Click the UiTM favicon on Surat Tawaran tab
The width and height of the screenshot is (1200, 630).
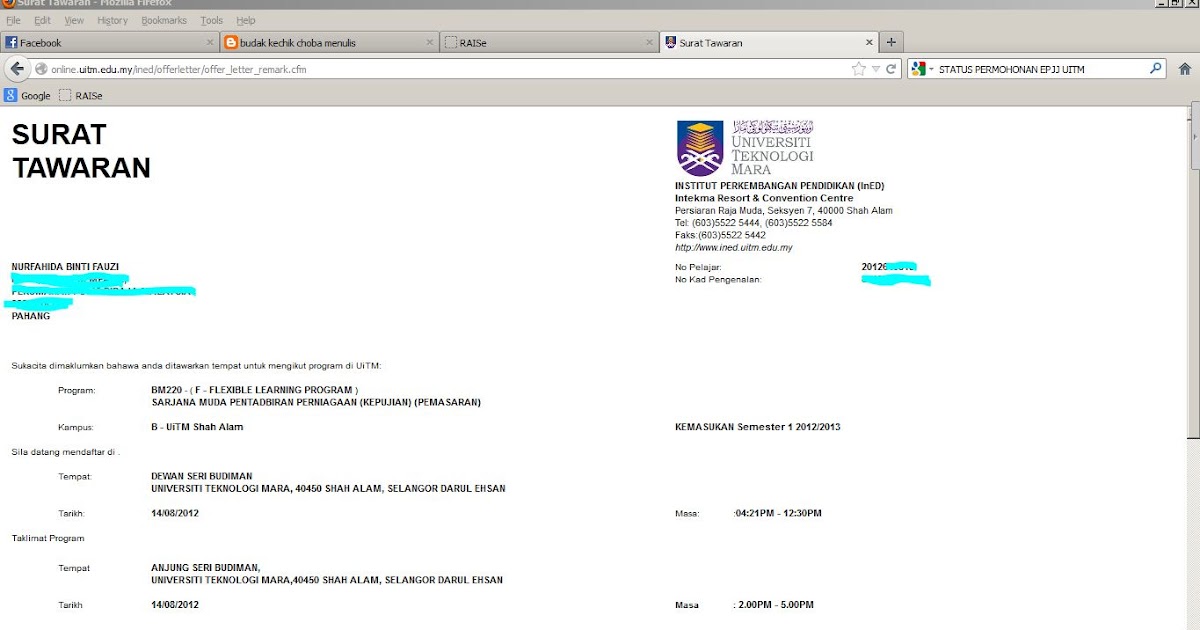point(670,43)
